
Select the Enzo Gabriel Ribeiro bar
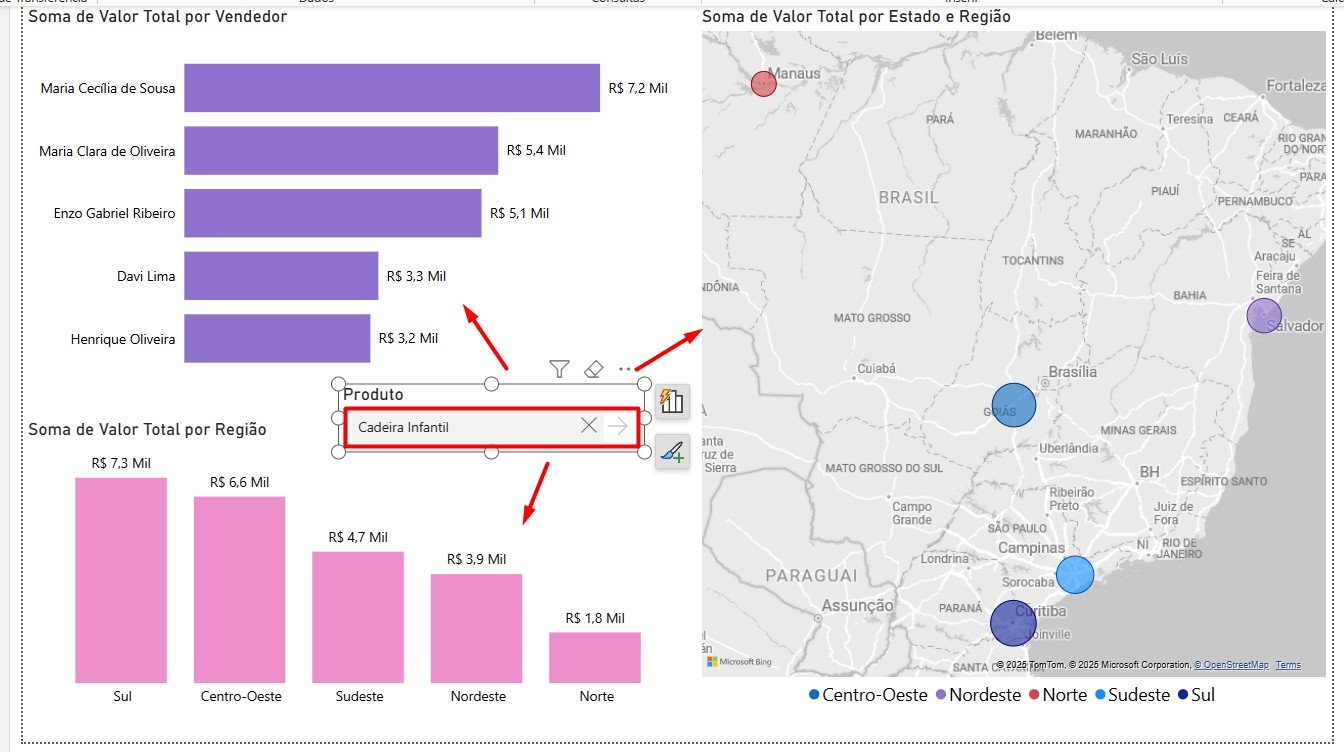tap(333, 213)
